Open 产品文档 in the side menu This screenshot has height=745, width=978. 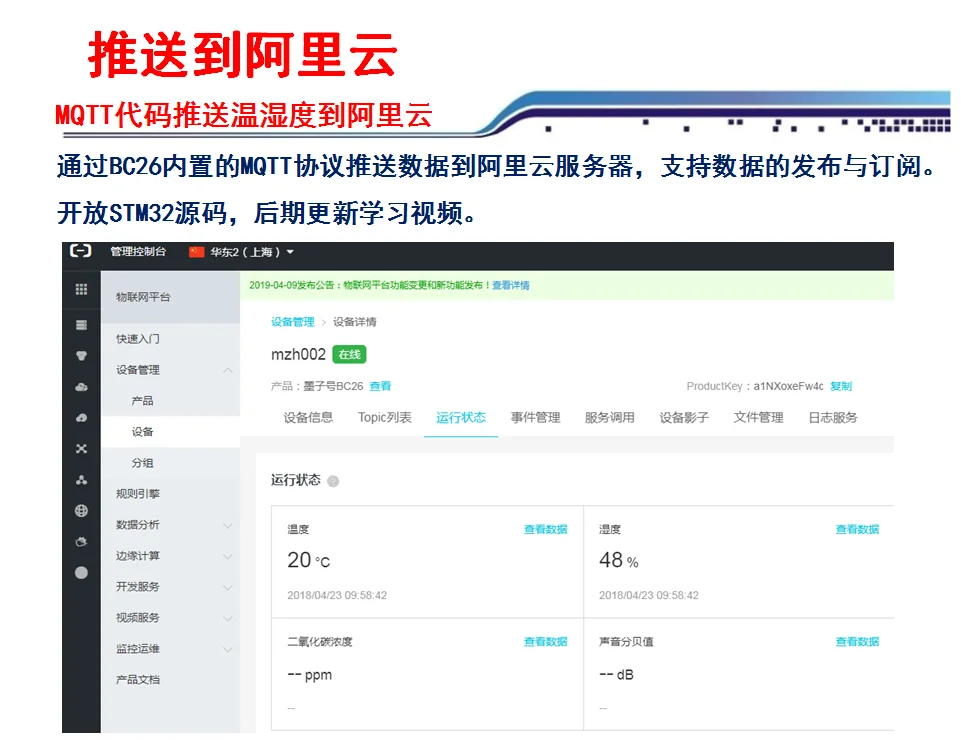(138, 679)
